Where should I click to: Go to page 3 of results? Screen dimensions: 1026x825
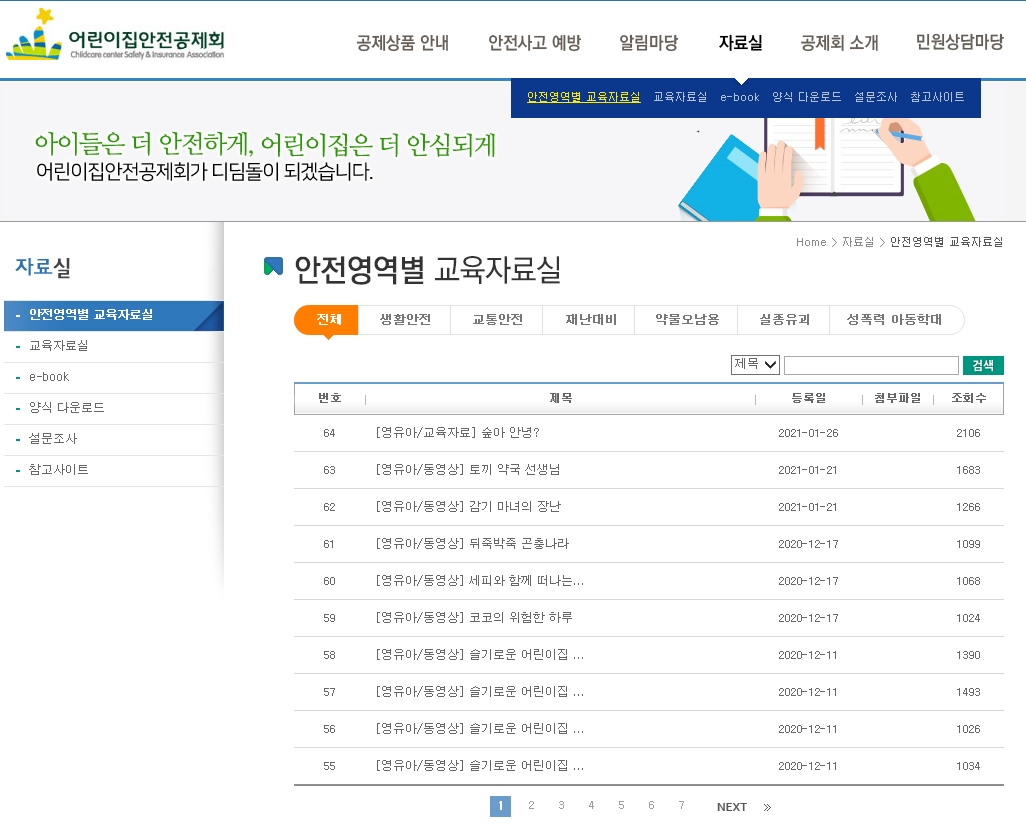click(x=561, y=806)
